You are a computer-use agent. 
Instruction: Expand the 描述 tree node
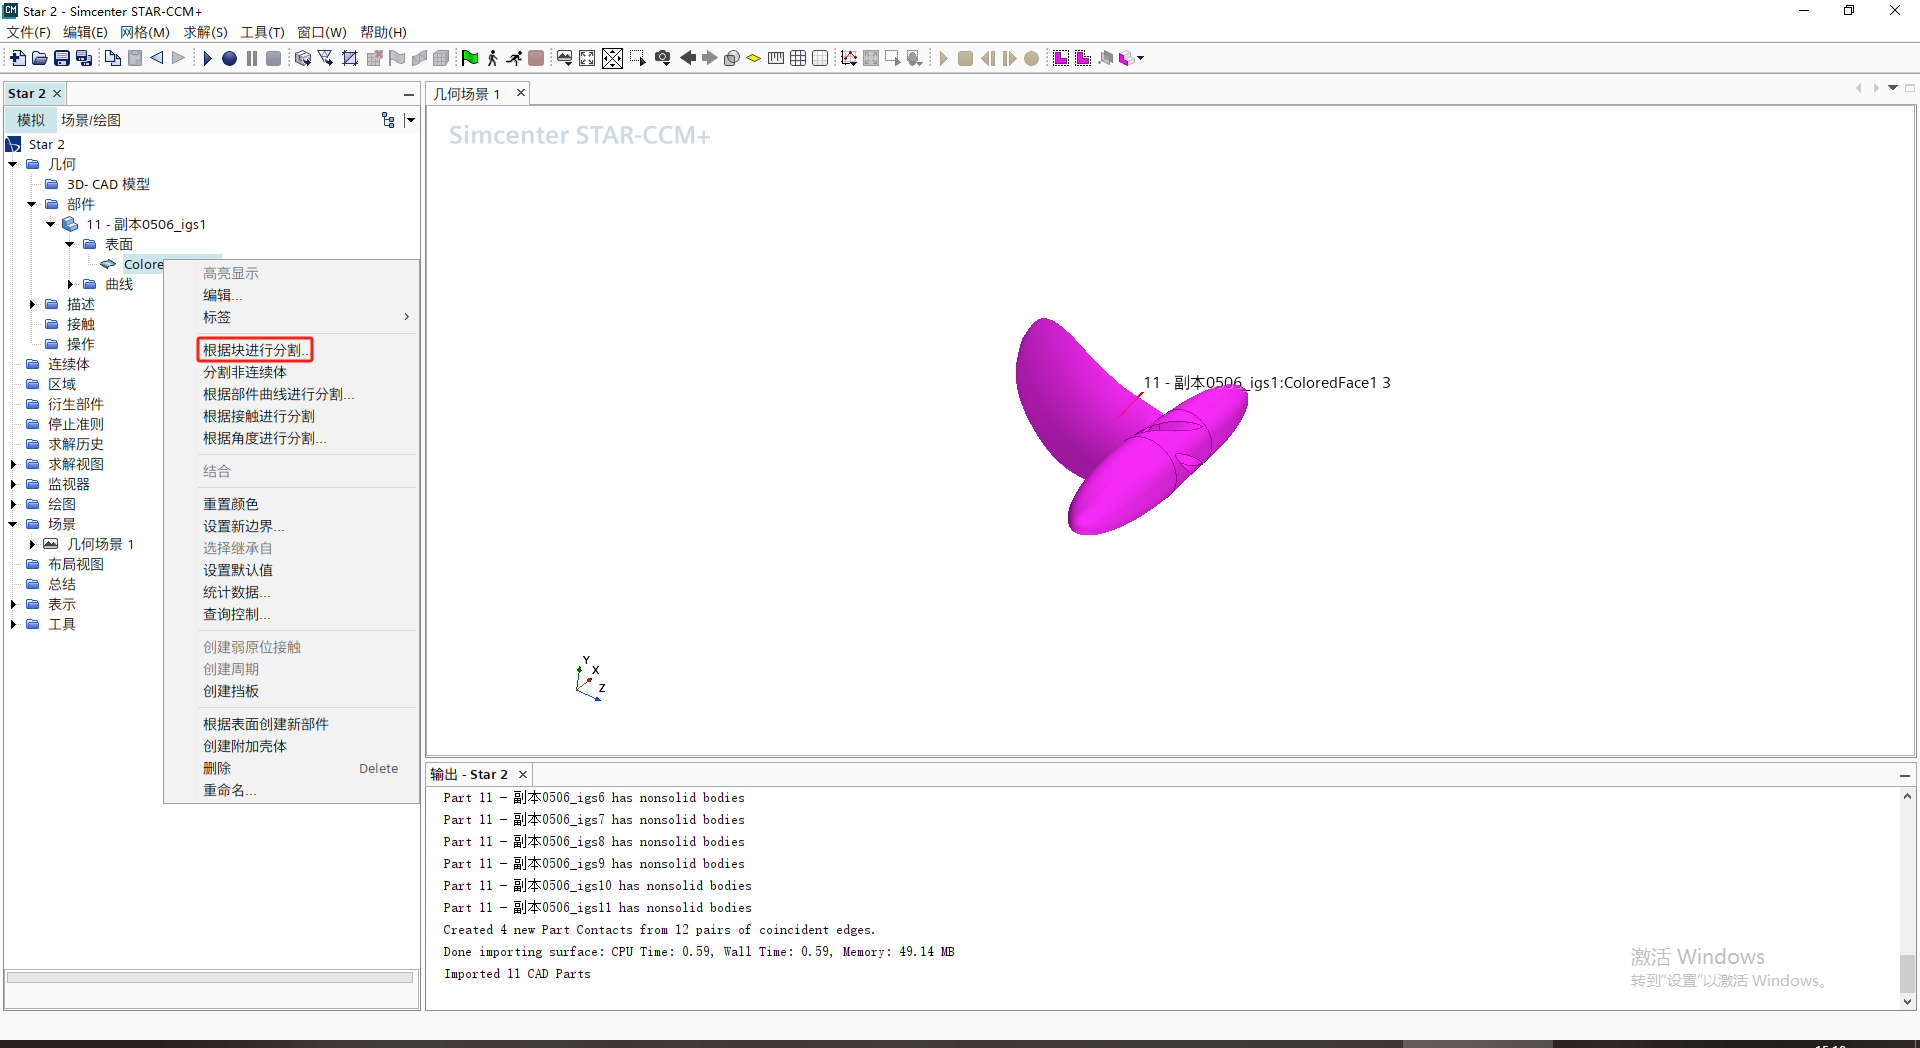[32, 304]
